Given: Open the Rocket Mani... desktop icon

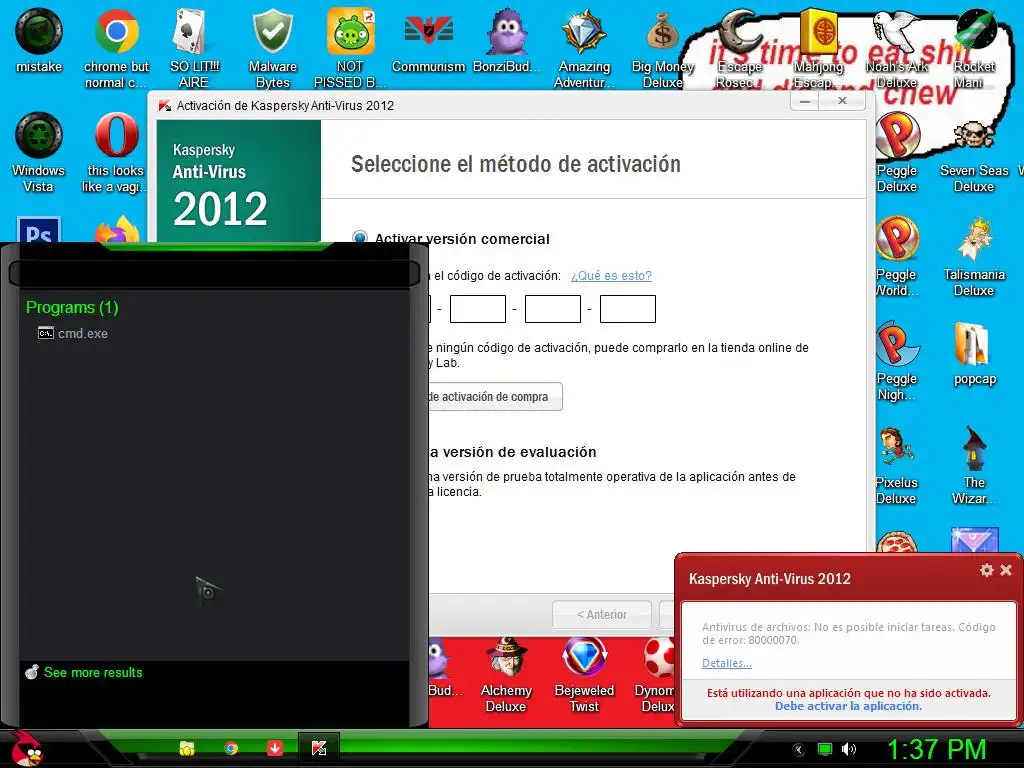Looking at the screenshot, I should click(x=974, y=48).
